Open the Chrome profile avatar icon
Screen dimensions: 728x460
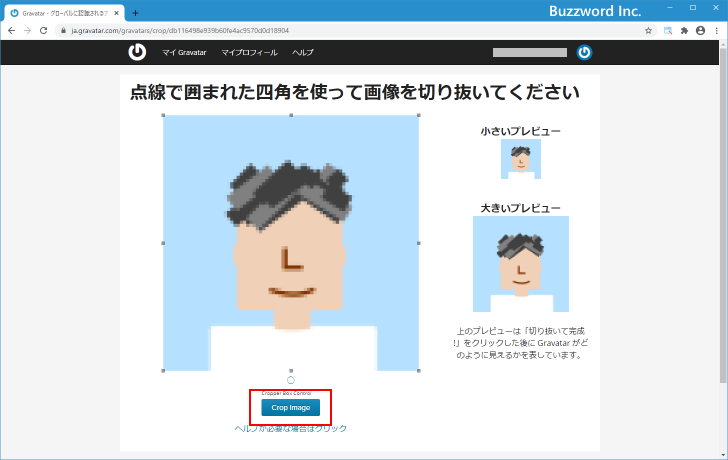click(700, 31)
